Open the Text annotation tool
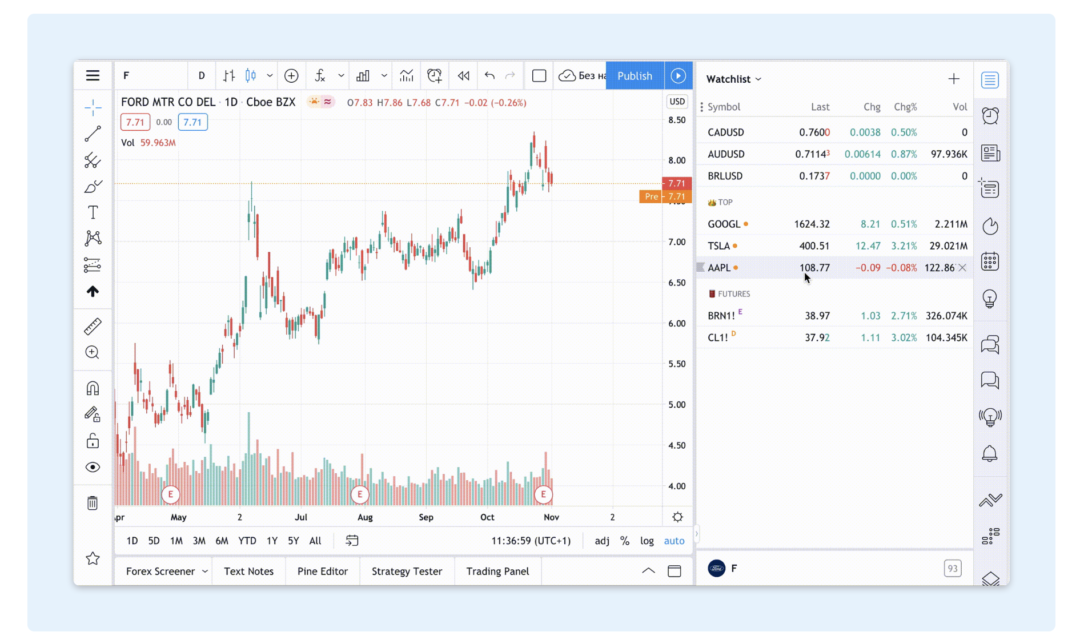This screenshot has height=636, width=1080. click(x=93, y=212)
